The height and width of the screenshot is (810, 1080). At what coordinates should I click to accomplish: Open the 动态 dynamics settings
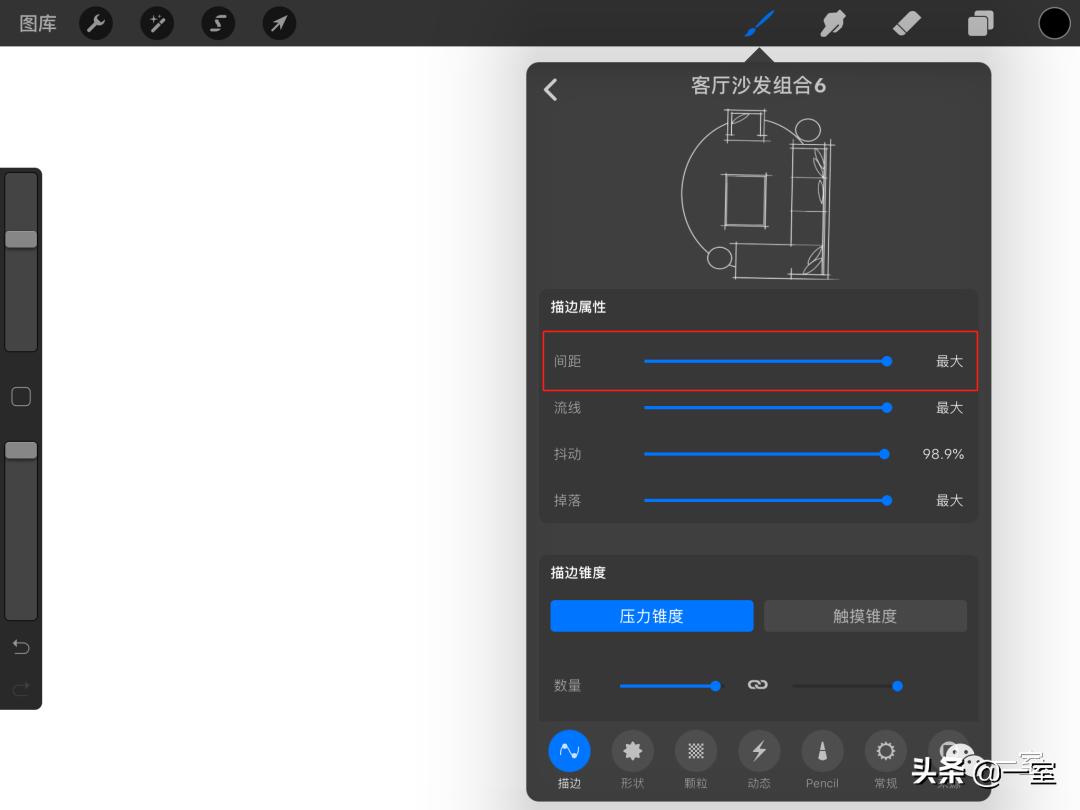point(759,752)
